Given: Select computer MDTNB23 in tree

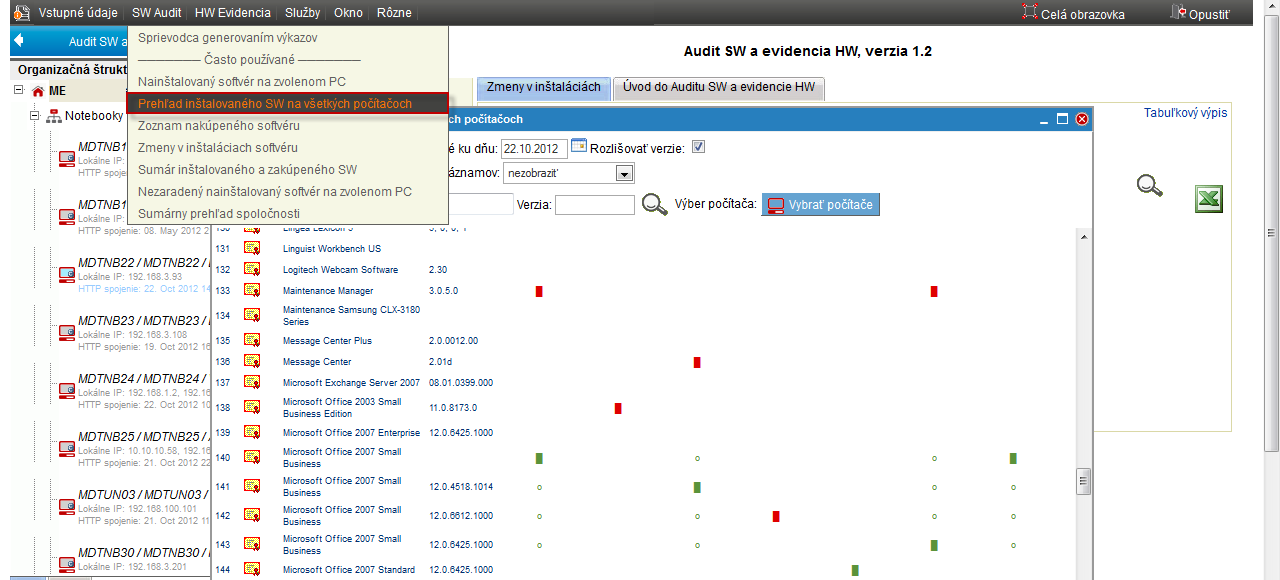Looking at the screenshot, I should [143, 321].
